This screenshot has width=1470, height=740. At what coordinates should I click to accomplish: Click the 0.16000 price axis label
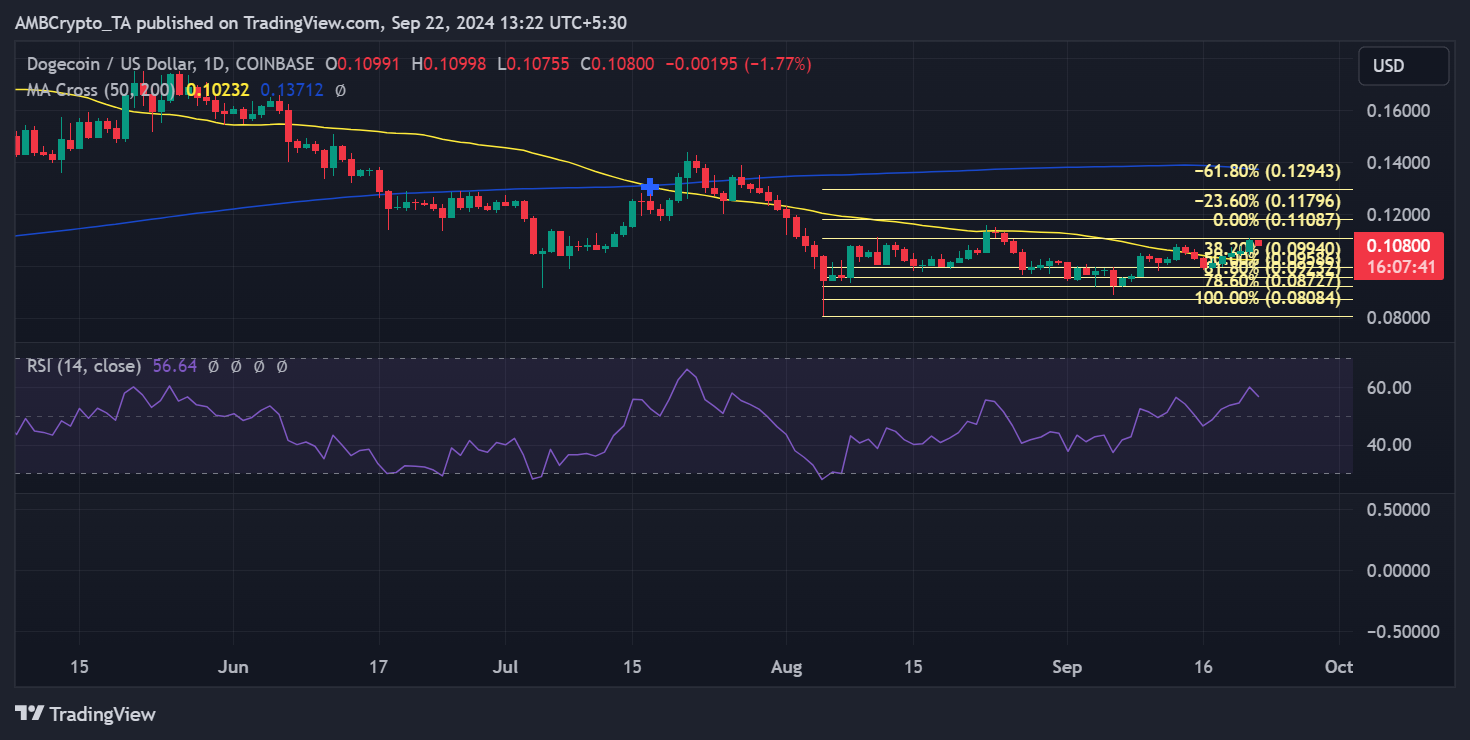1399,110
